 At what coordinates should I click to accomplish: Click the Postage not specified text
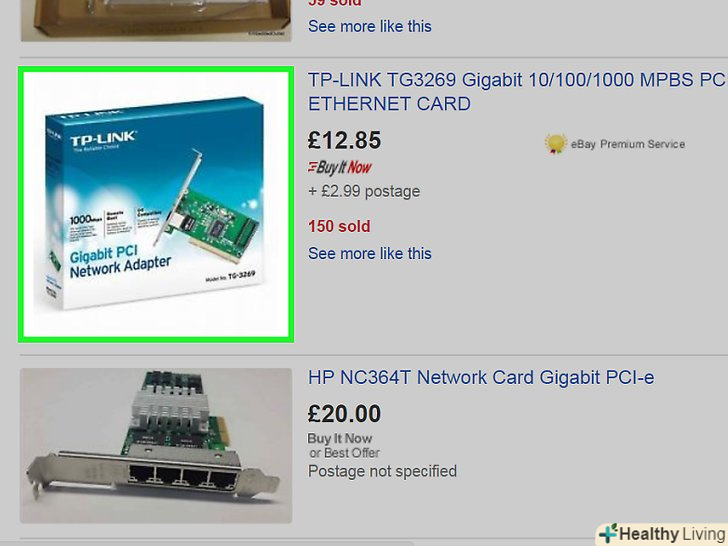point(382,471)
